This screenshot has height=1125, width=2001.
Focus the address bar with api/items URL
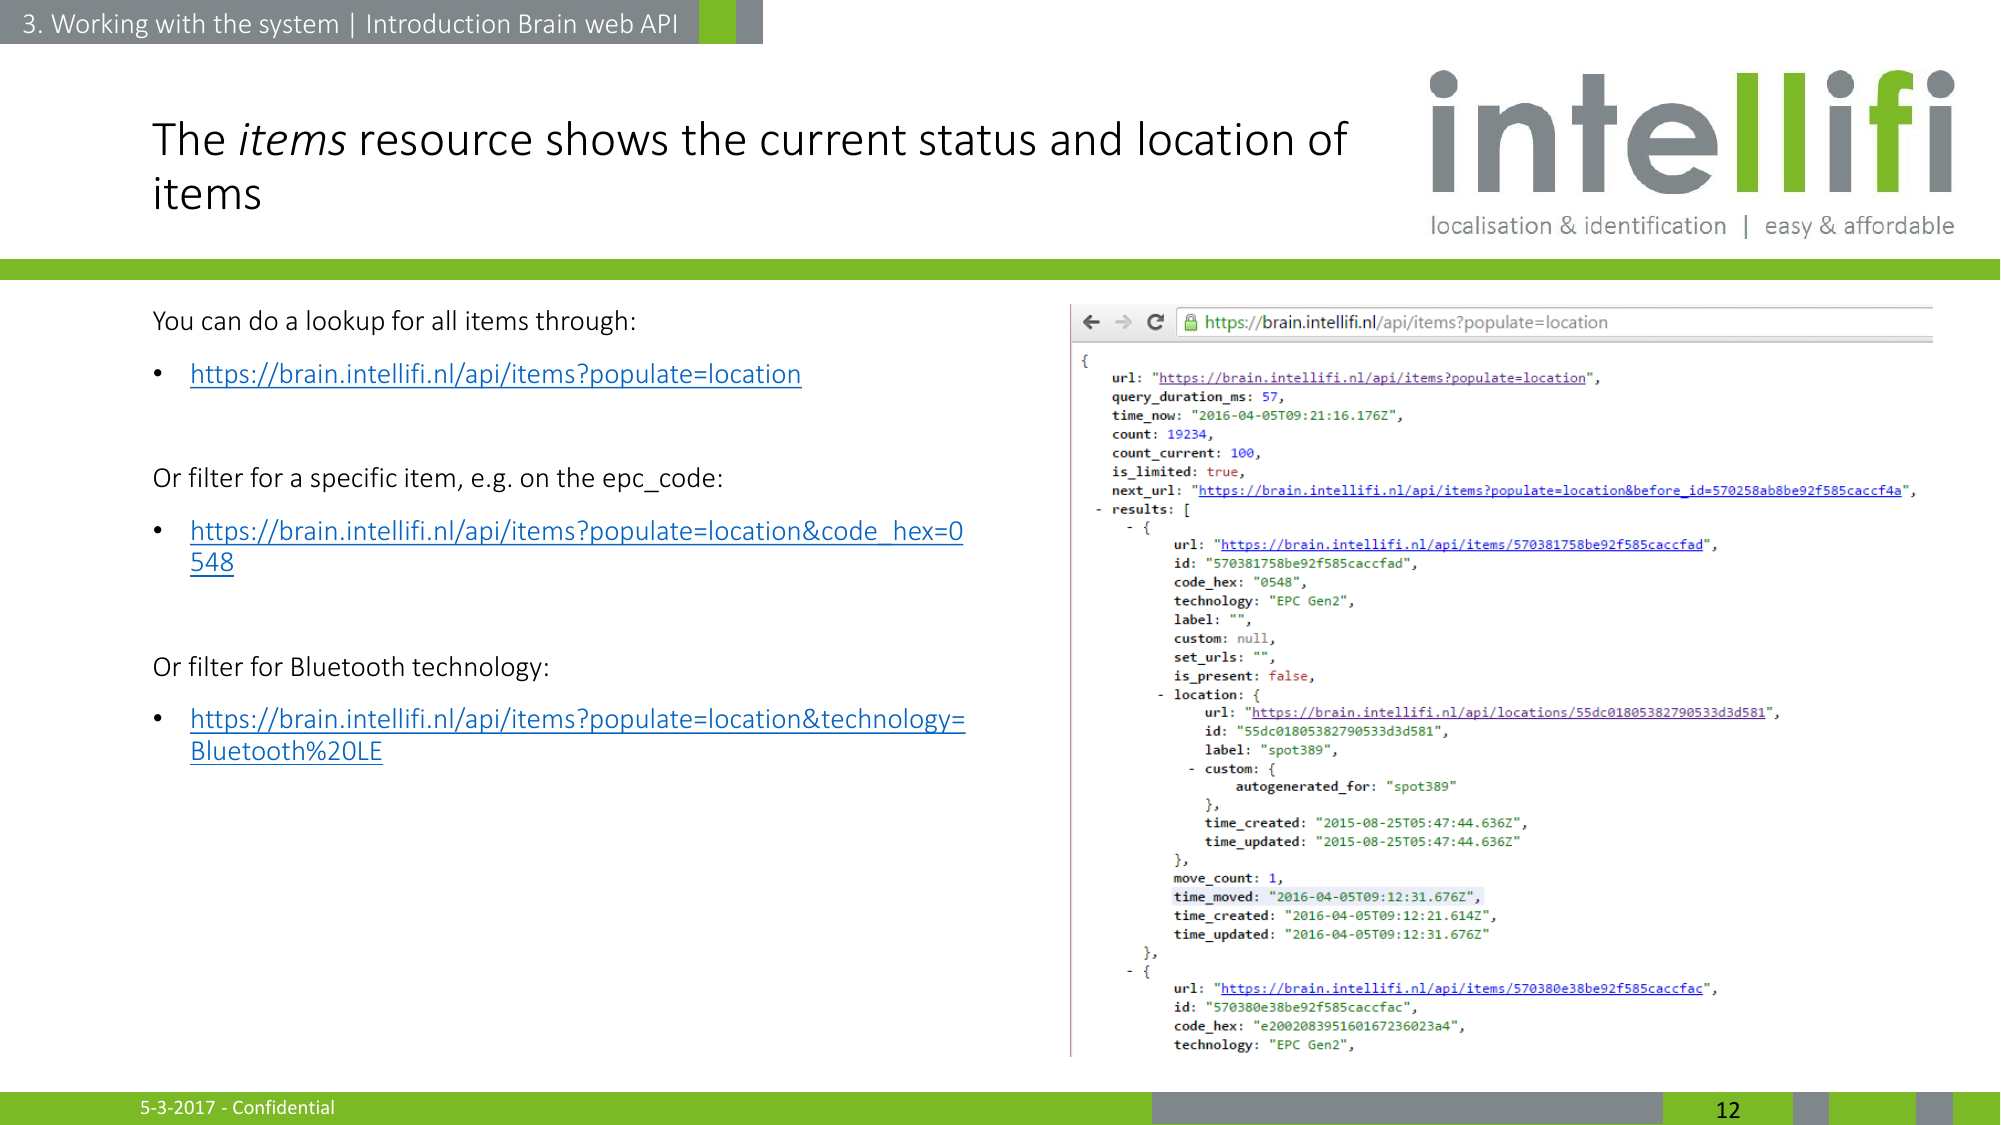(x=1555, y=322)
